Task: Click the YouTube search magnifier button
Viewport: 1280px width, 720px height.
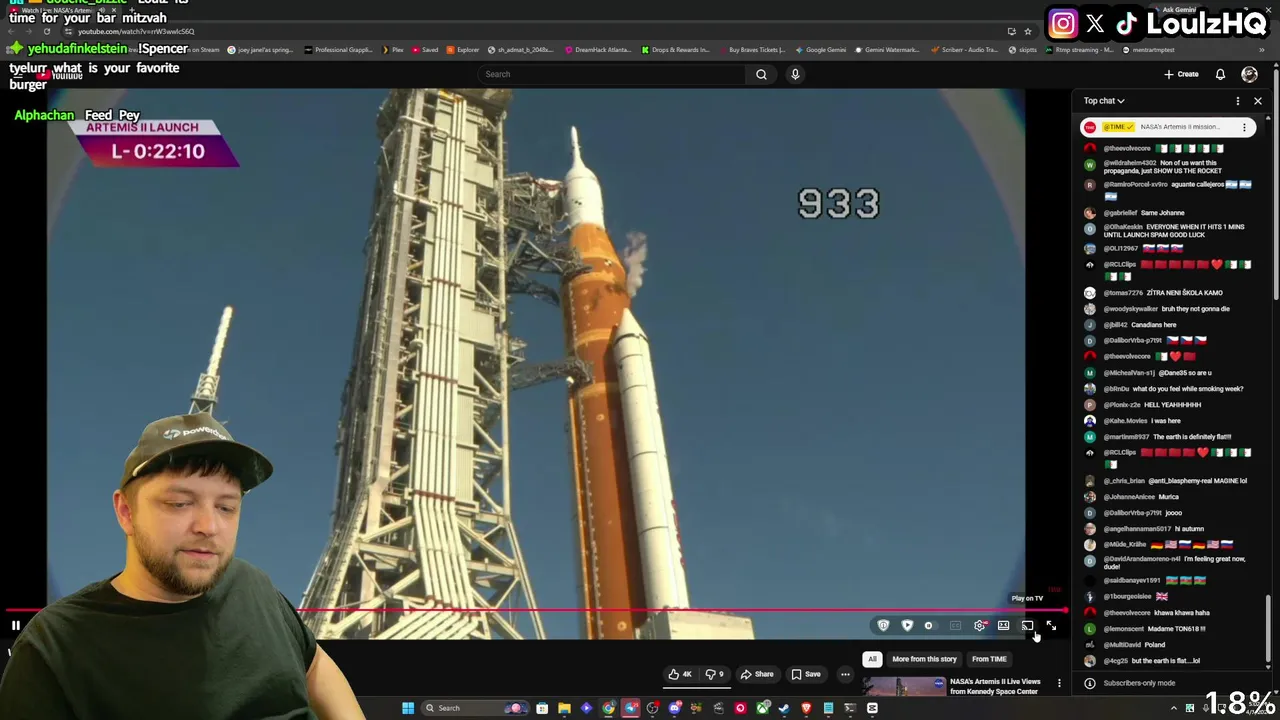Action: click(x=761, y=74)
